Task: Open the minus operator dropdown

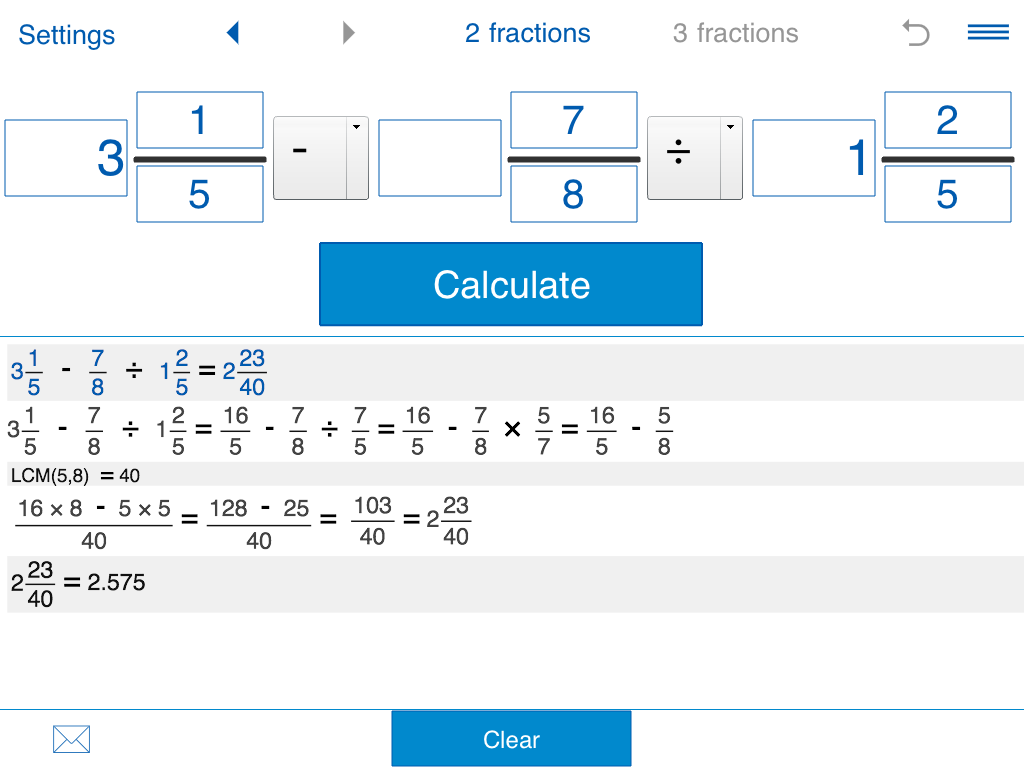Action: (320, 158)
